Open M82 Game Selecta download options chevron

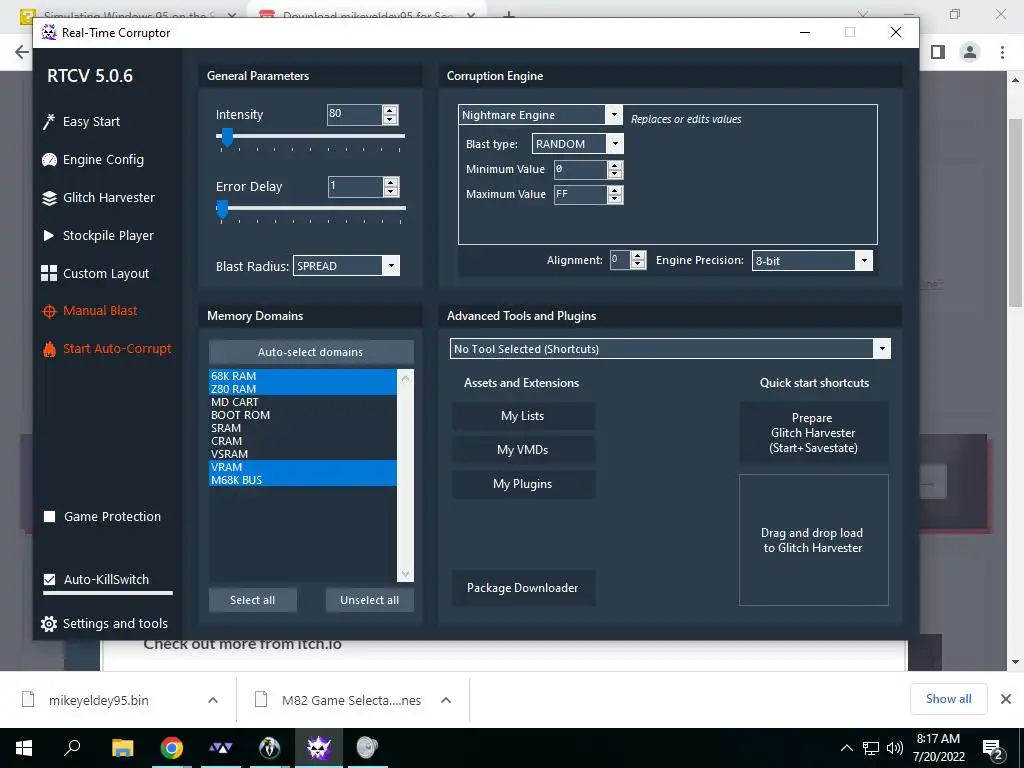tap(446, 700)
